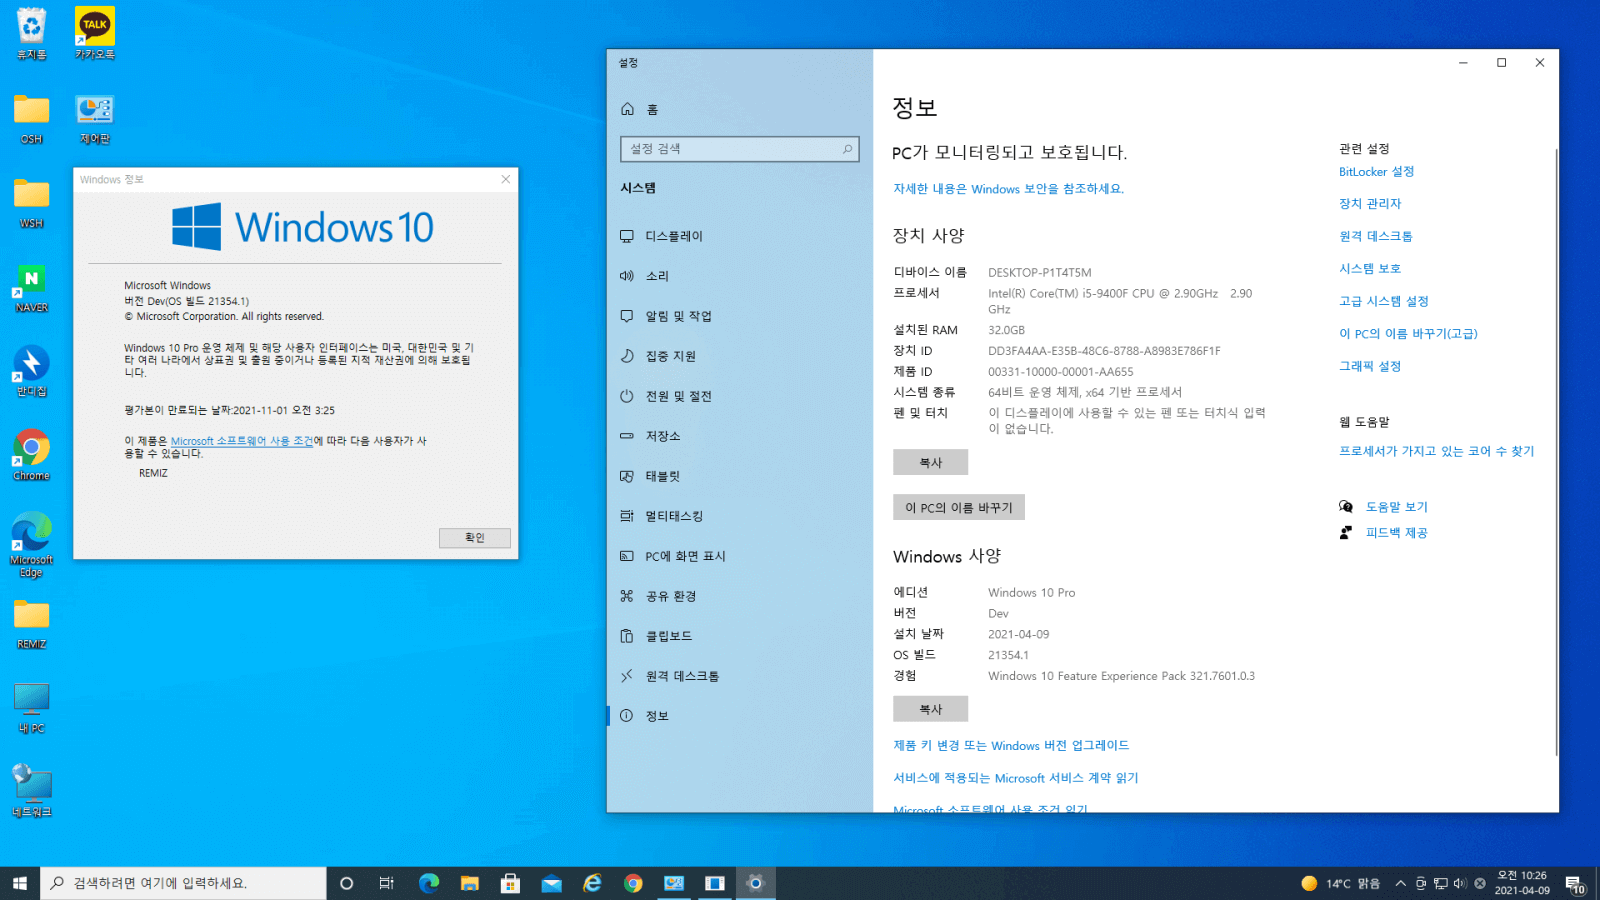The width and height of the screenshot is (1600, 900).
Task: Open the Multitasking settings page
Action: (x=740, y=516)
